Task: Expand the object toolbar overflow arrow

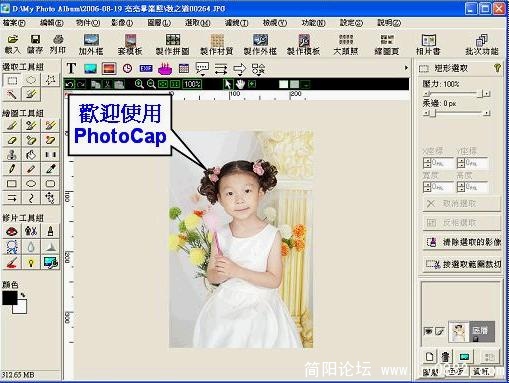Action: 406,68
